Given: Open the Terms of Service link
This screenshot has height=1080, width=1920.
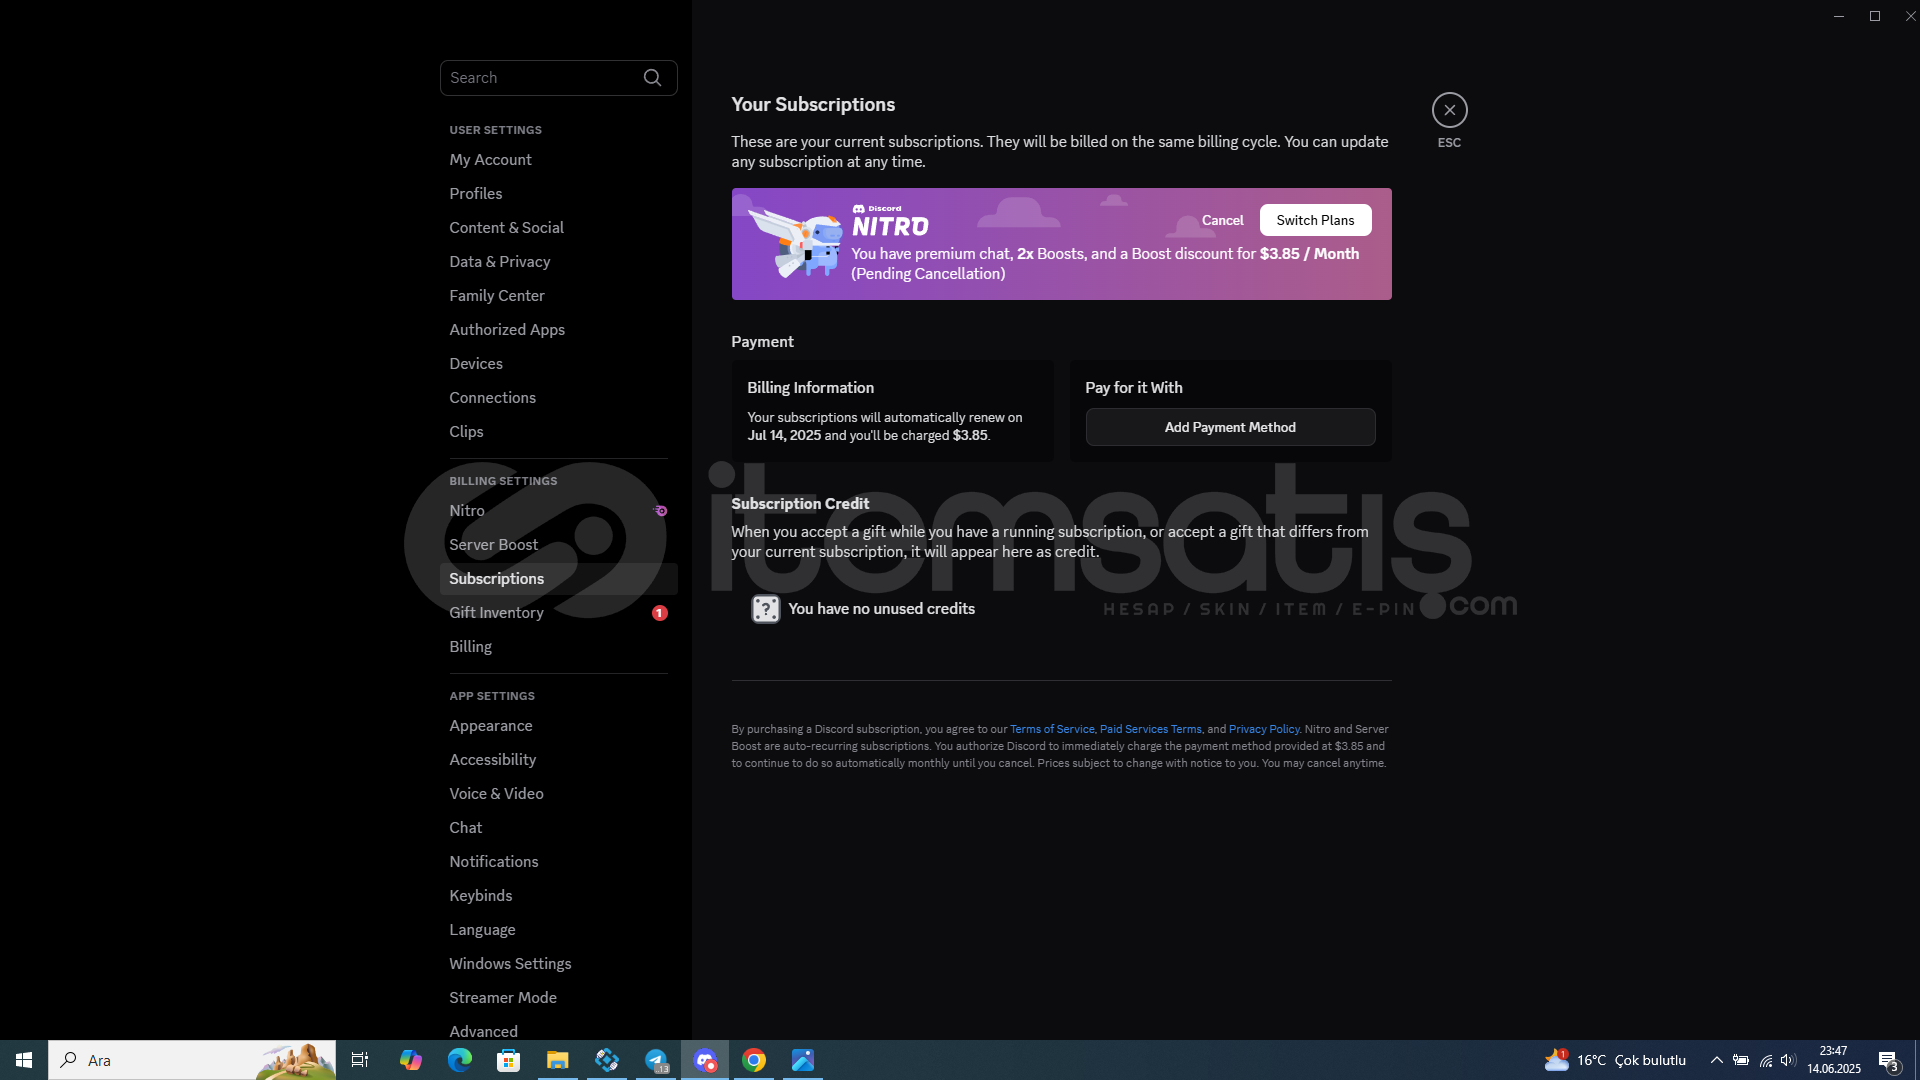Looking at the screenshot, I should [x=1052, y=729].
